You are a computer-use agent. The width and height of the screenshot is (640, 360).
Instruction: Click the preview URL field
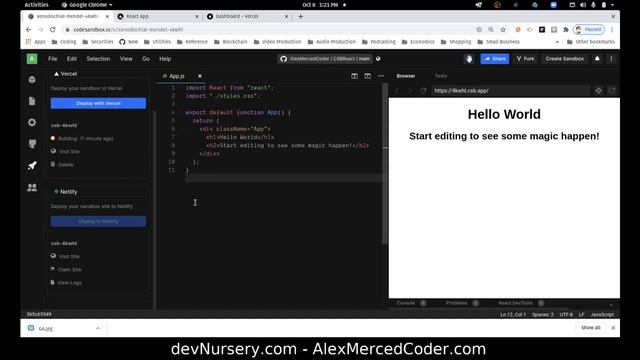511,91
